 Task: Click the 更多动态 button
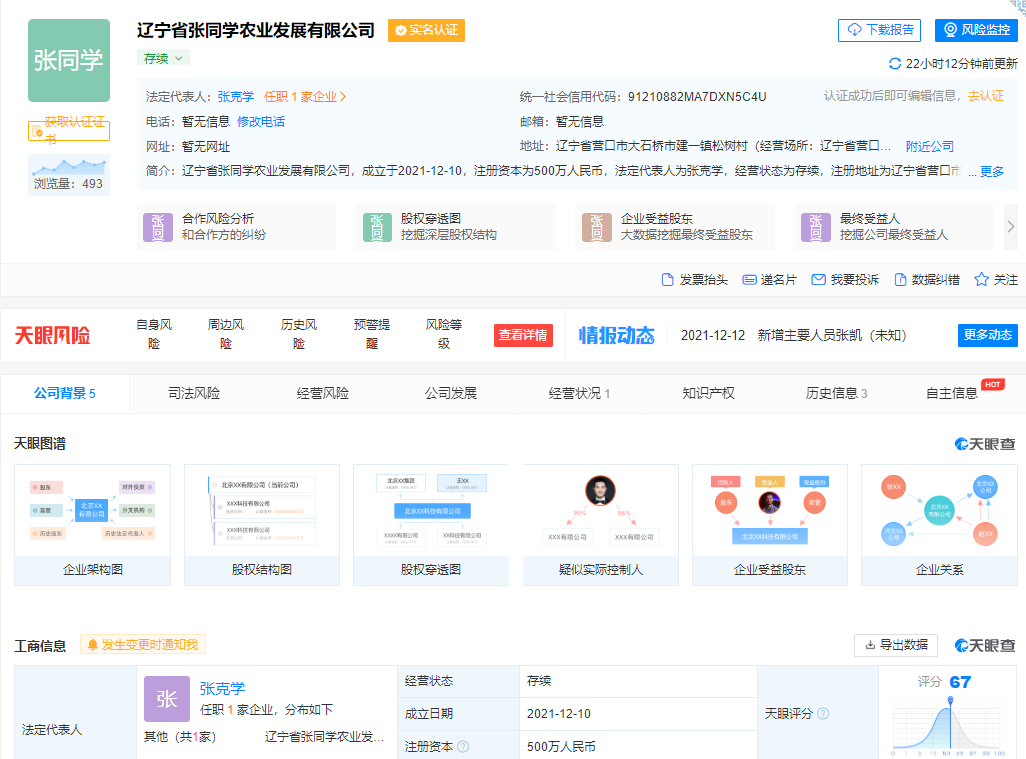987,335
